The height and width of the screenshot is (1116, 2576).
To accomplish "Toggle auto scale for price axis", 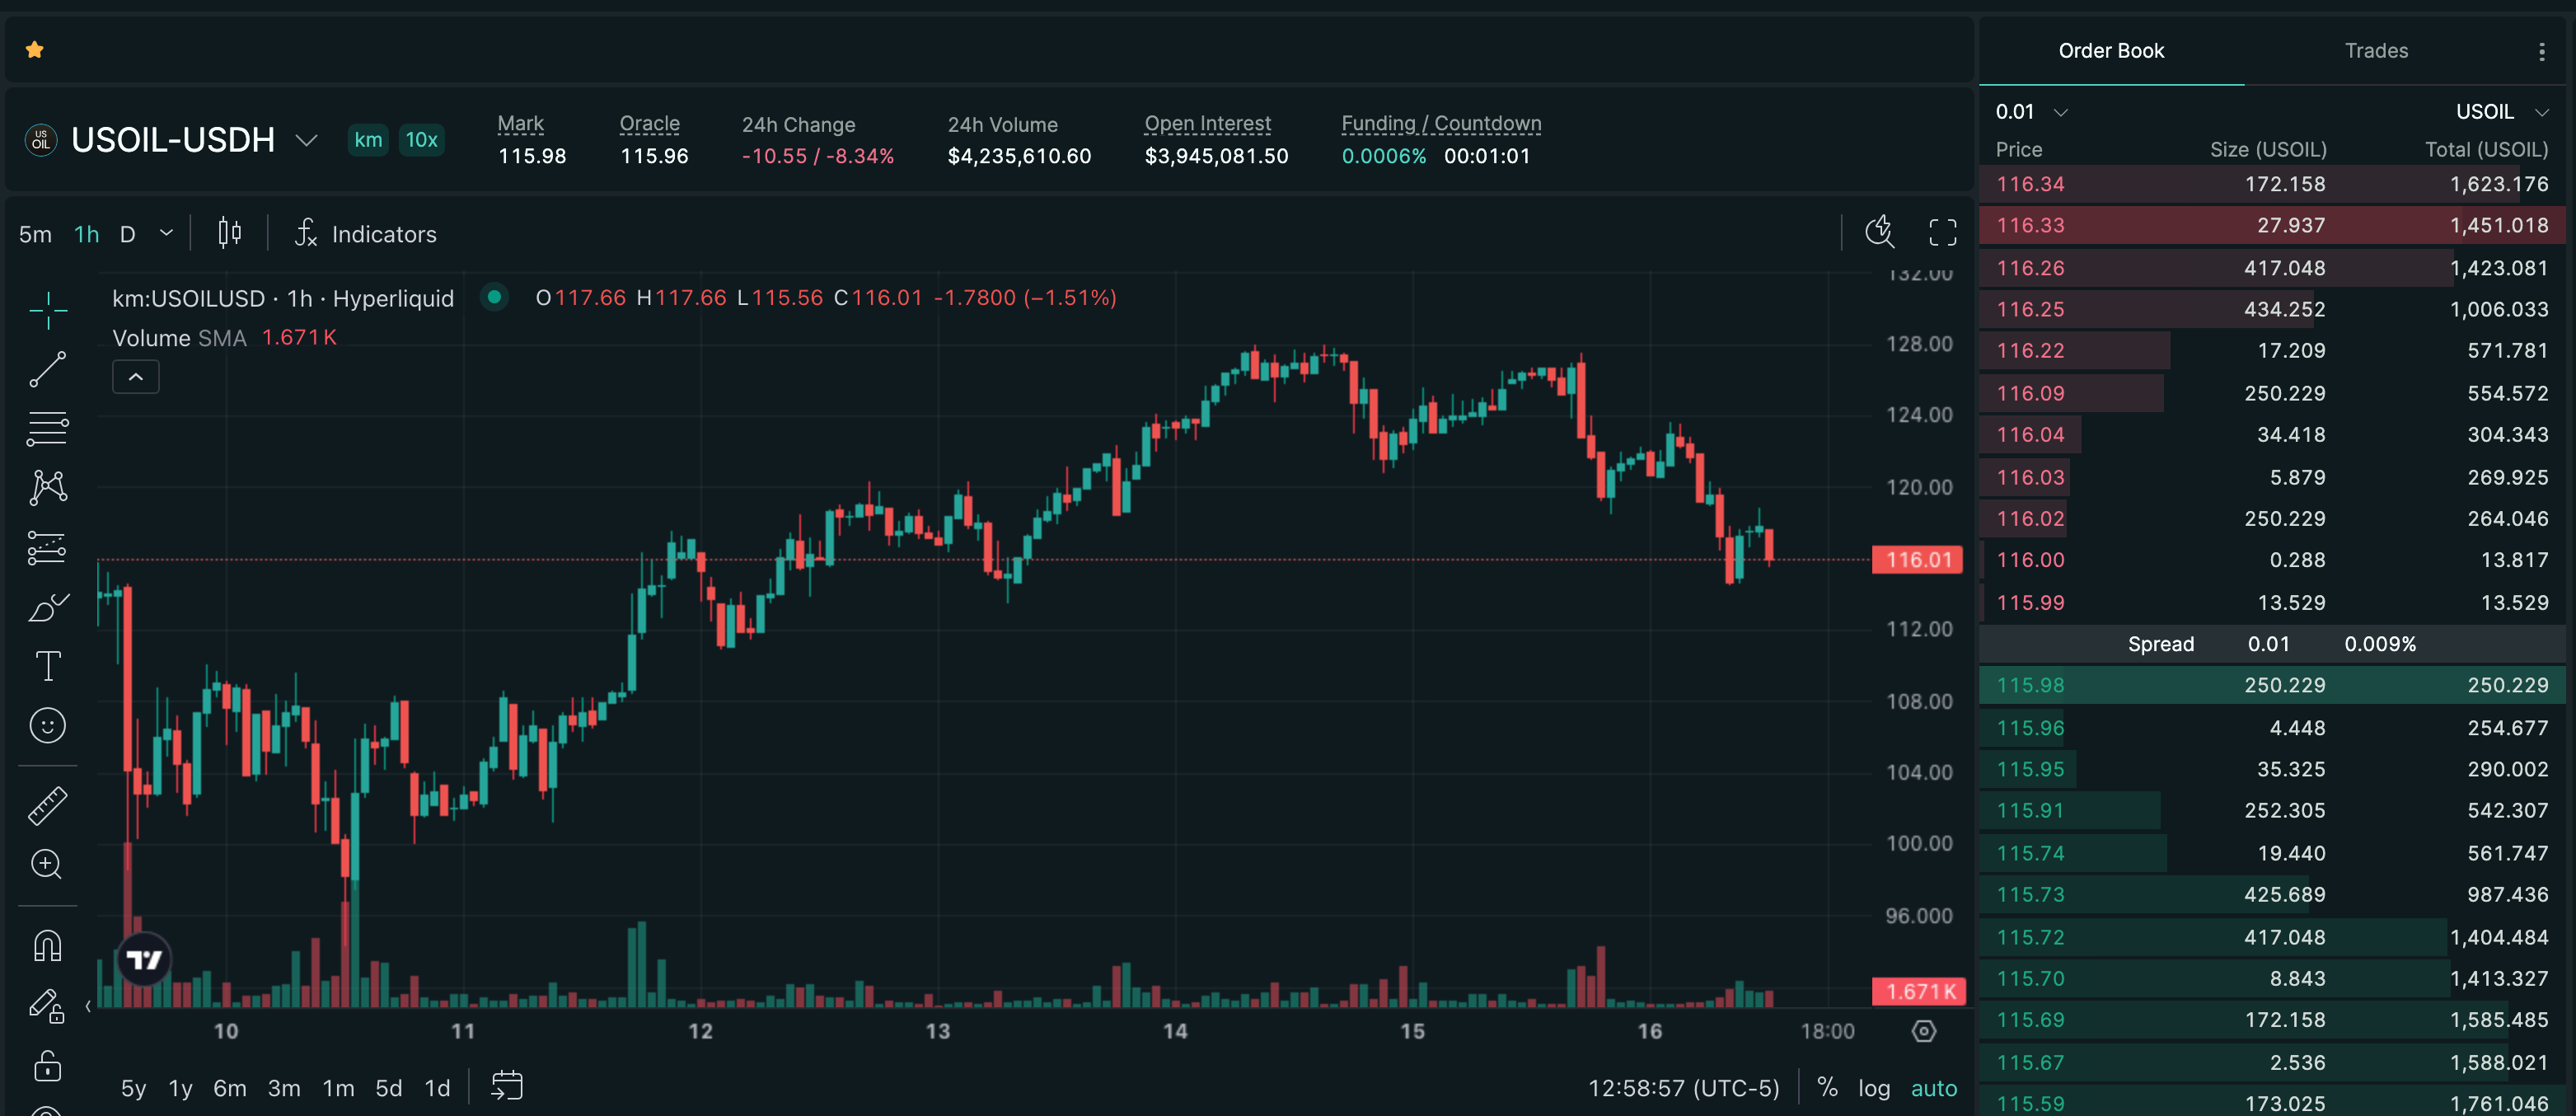I will (x=1933, y=1088).
